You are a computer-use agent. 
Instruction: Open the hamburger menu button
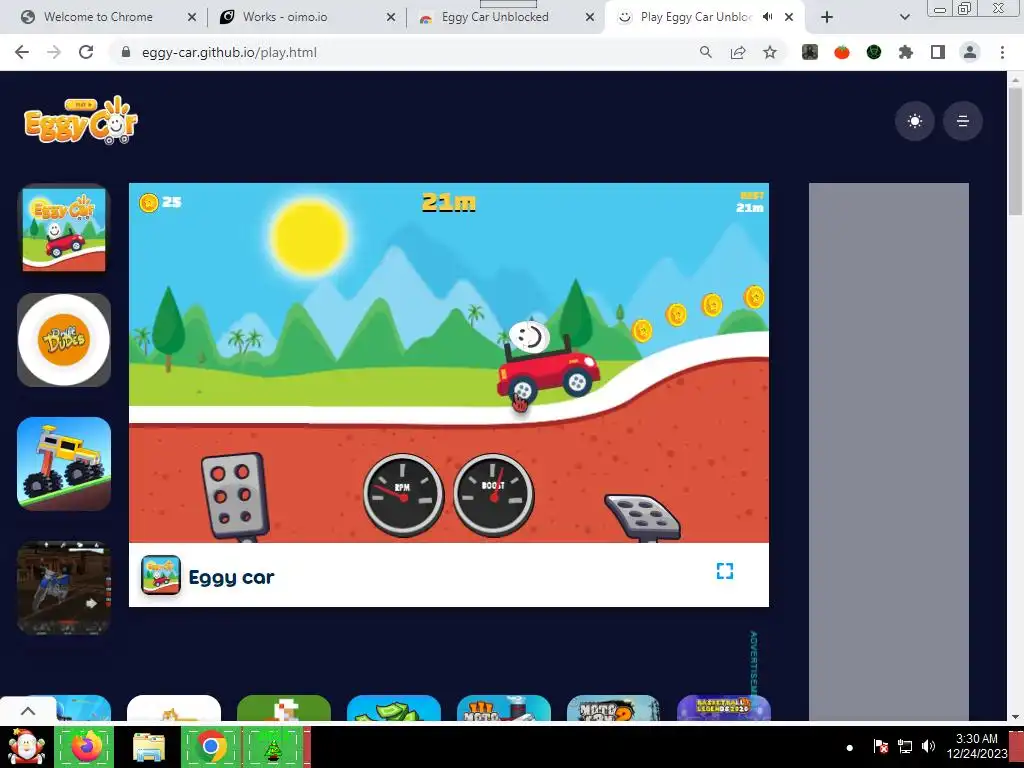(963, 121)
